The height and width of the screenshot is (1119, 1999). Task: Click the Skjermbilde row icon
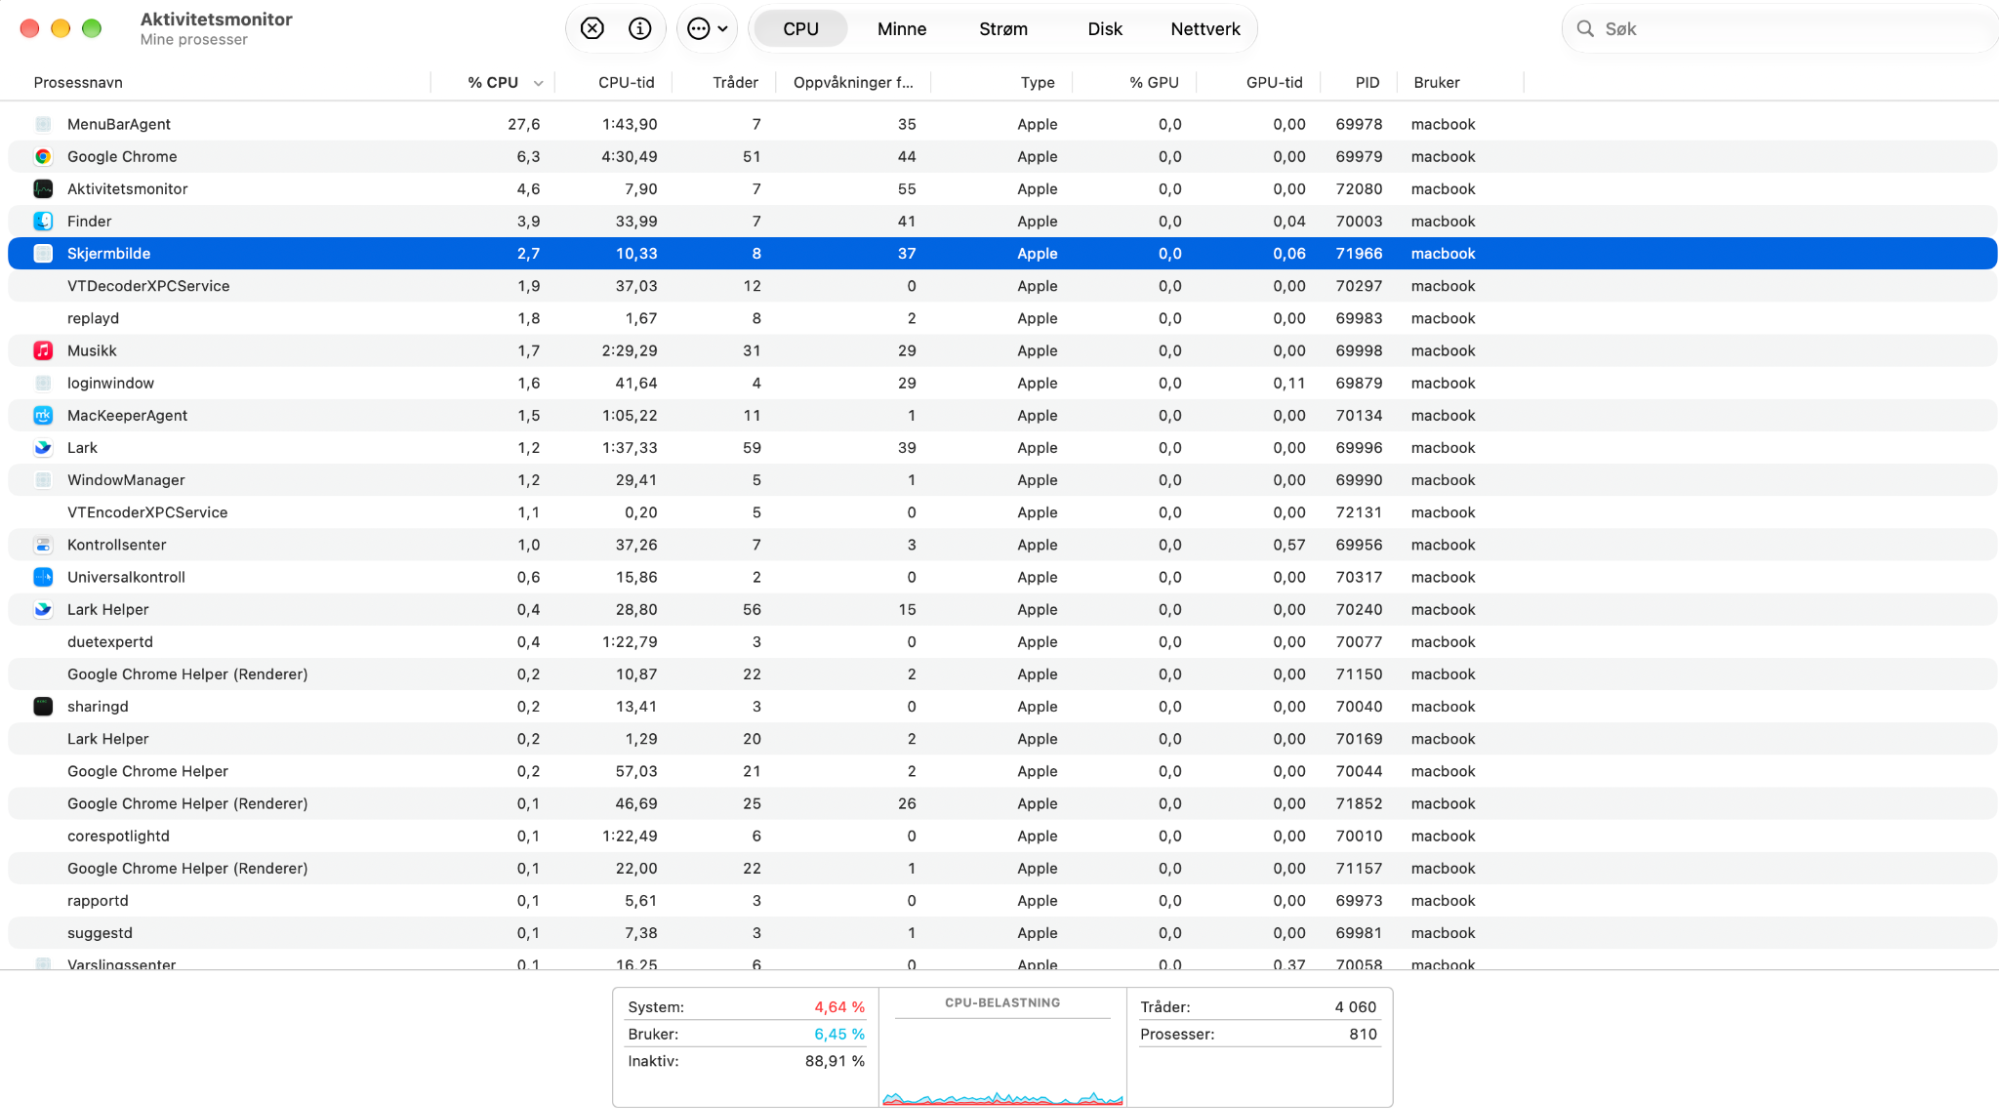[x=43, y=253]
